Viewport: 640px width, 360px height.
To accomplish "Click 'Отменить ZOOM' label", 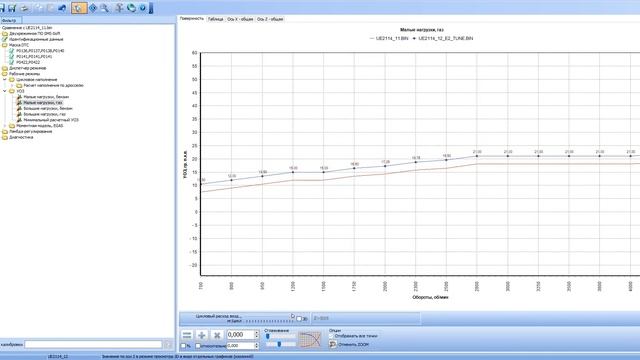I will click(x=353, y=344).
